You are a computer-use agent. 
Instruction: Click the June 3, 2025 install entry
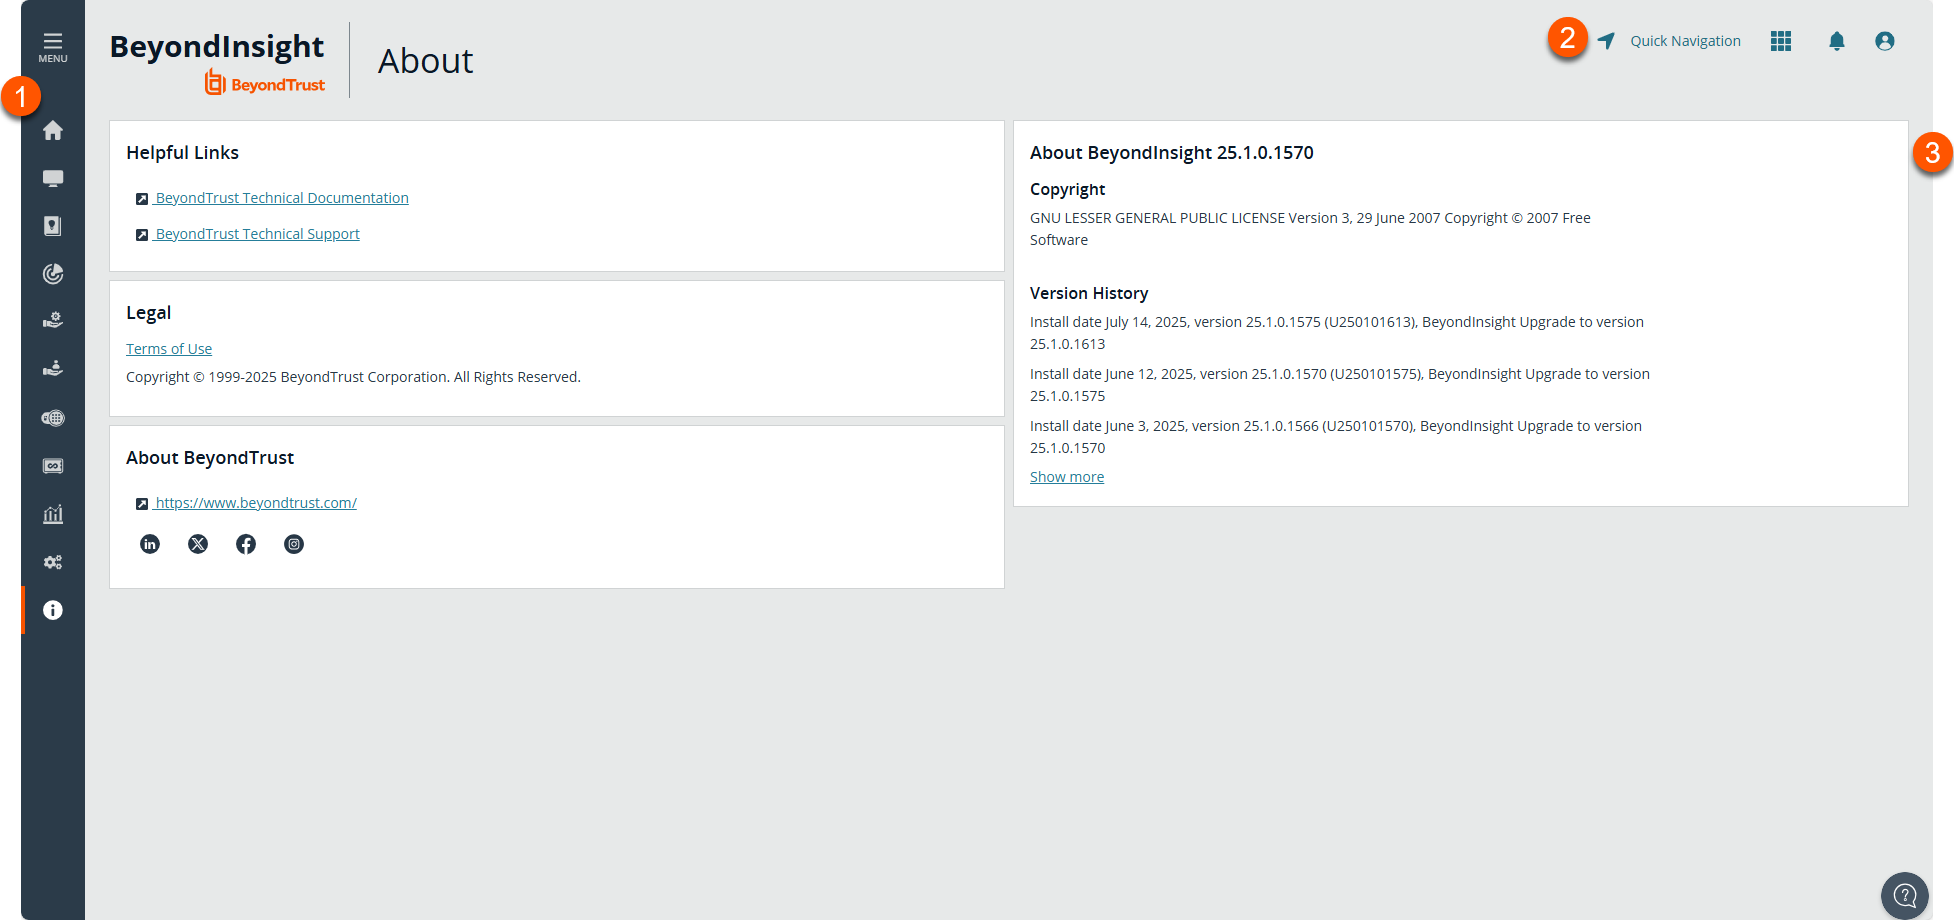pyautogui.click(x=1336, y=437)
